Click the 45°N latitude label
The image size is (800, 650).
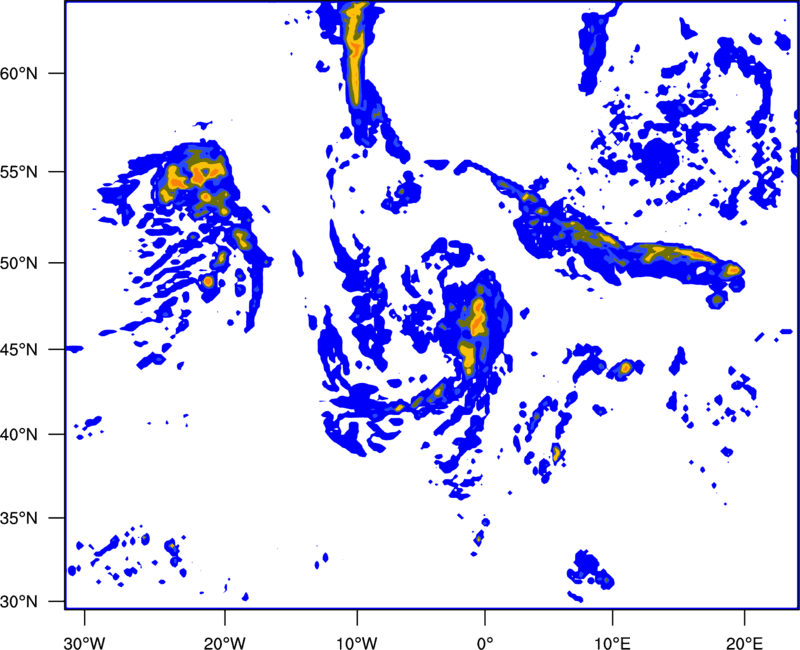pyautogui.click(x=19, y=350)
